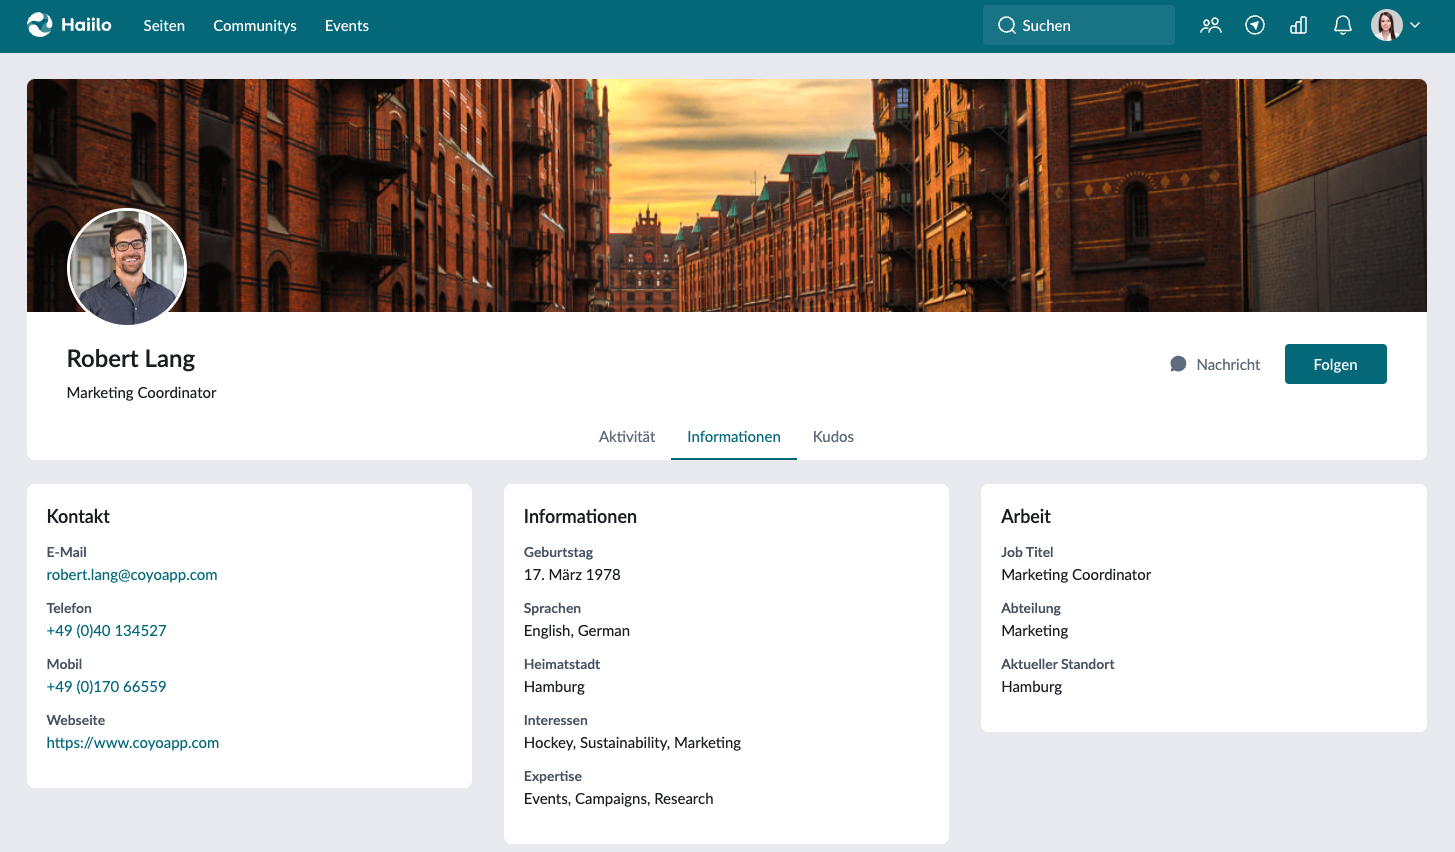Expand the user menu chevron
1455x852 pixels.
1415,26
